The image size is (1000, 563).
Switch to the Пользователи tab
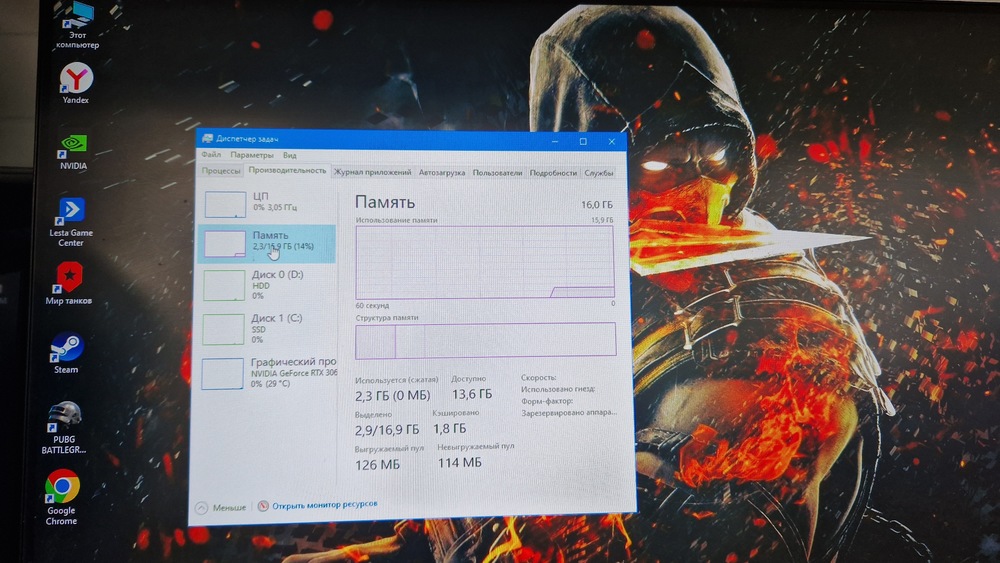pyautogui.click(x=497, y=172)
